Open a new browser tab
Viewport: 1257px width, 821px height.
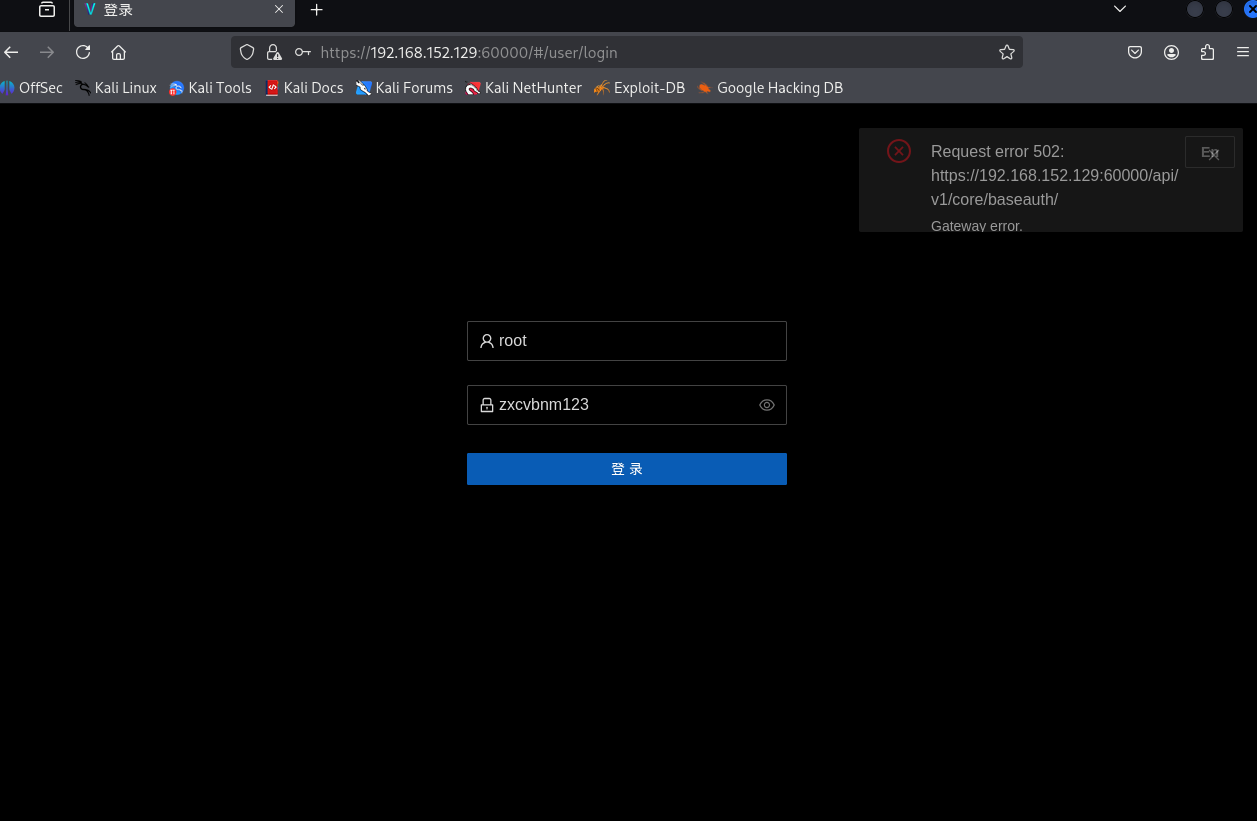click(x=316, y=10)
